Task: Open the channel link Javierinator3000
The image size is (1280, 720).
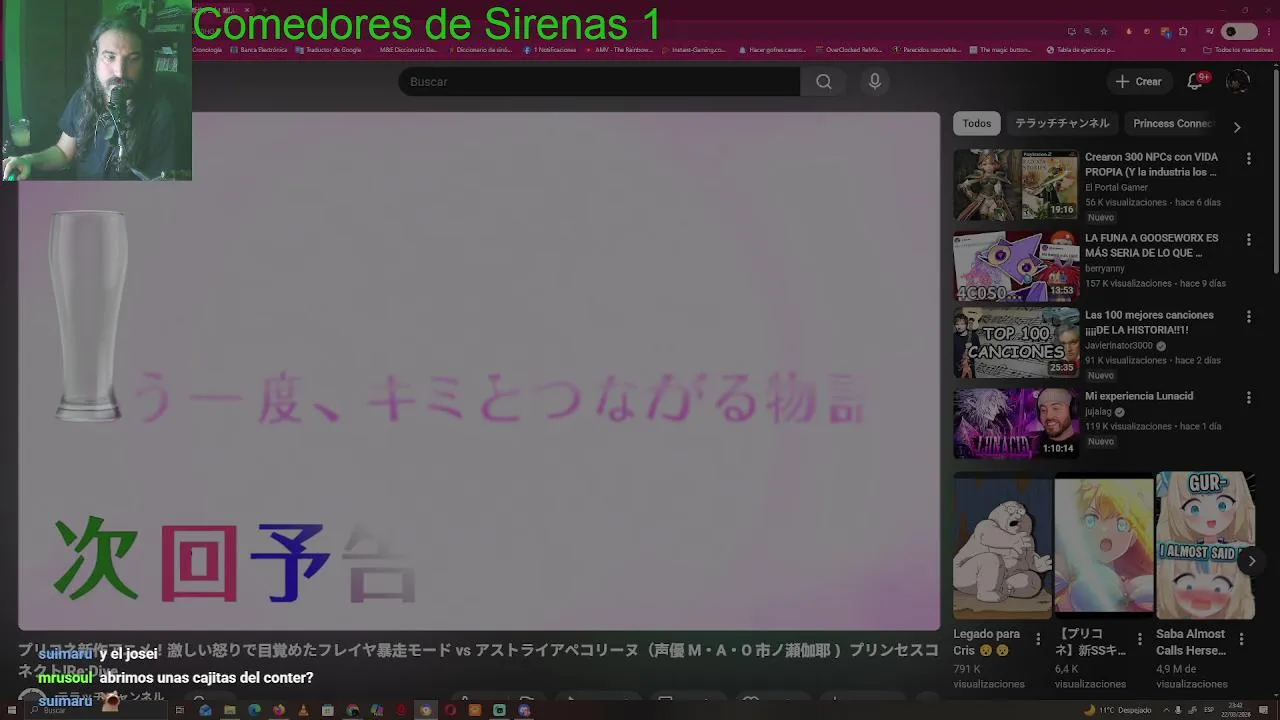Action: [x=1119, y=345]
